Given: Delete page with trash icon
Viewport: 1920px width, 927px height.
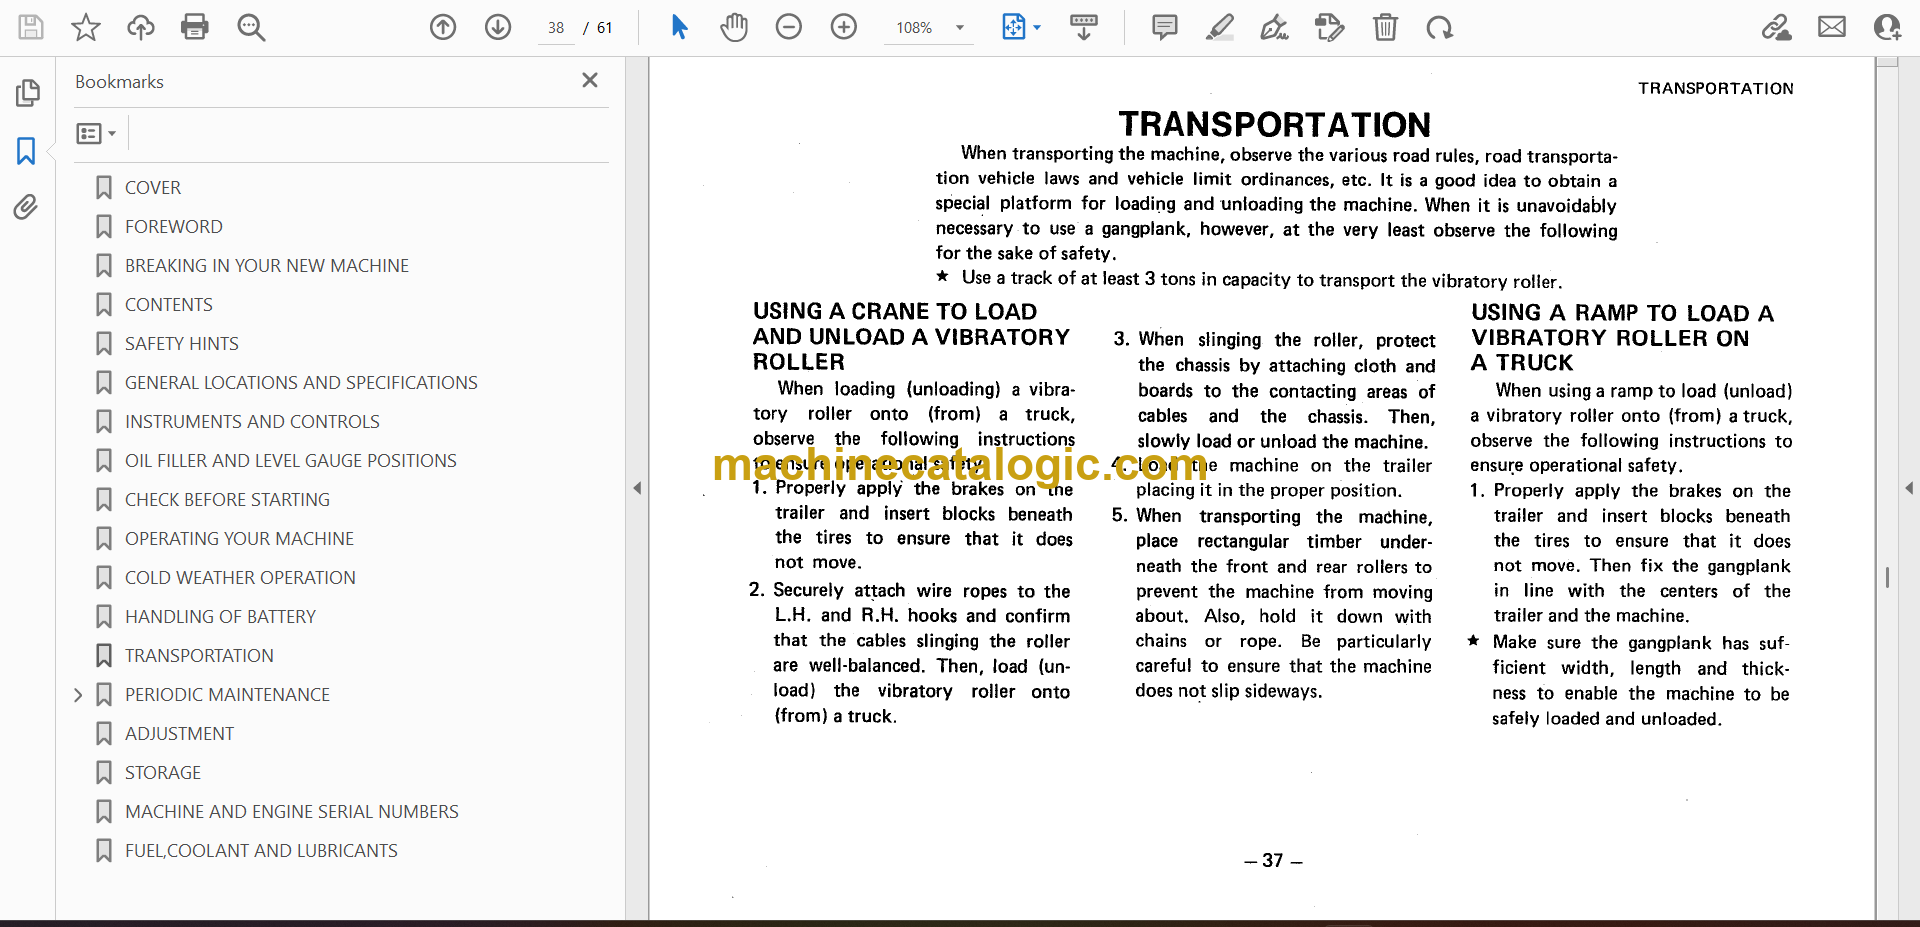Looking at the screenshot, I should pyautogui.click(x=1385, y=27).
